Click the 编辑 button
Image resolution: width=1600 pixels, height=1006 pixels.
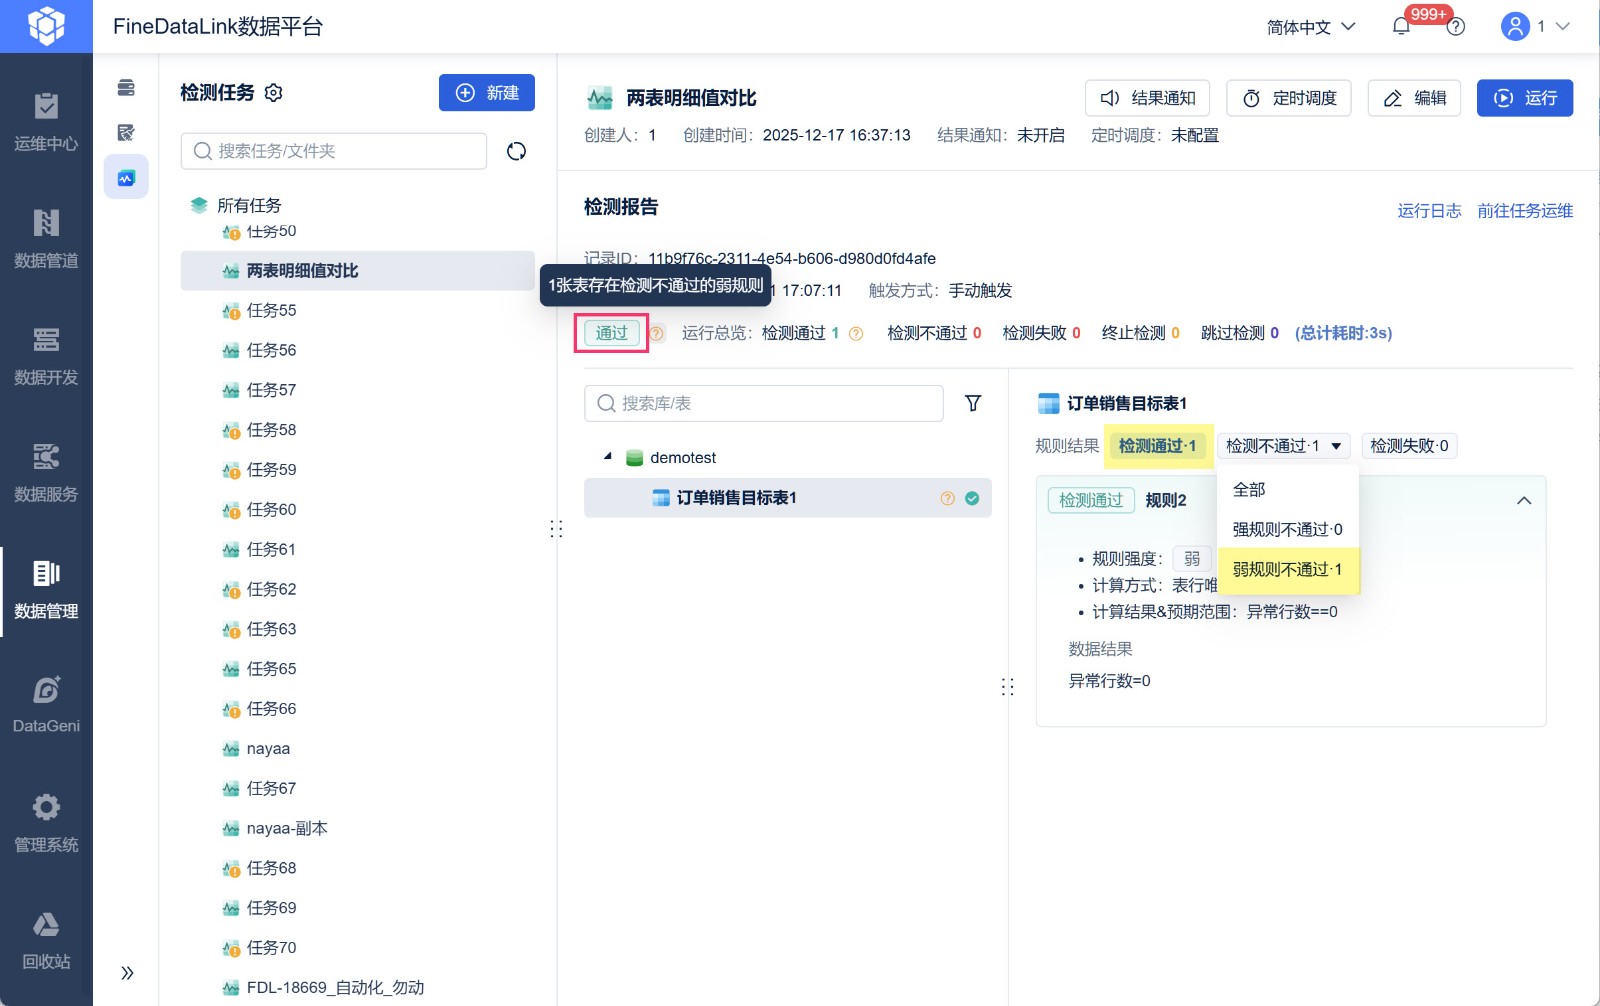1414,98
